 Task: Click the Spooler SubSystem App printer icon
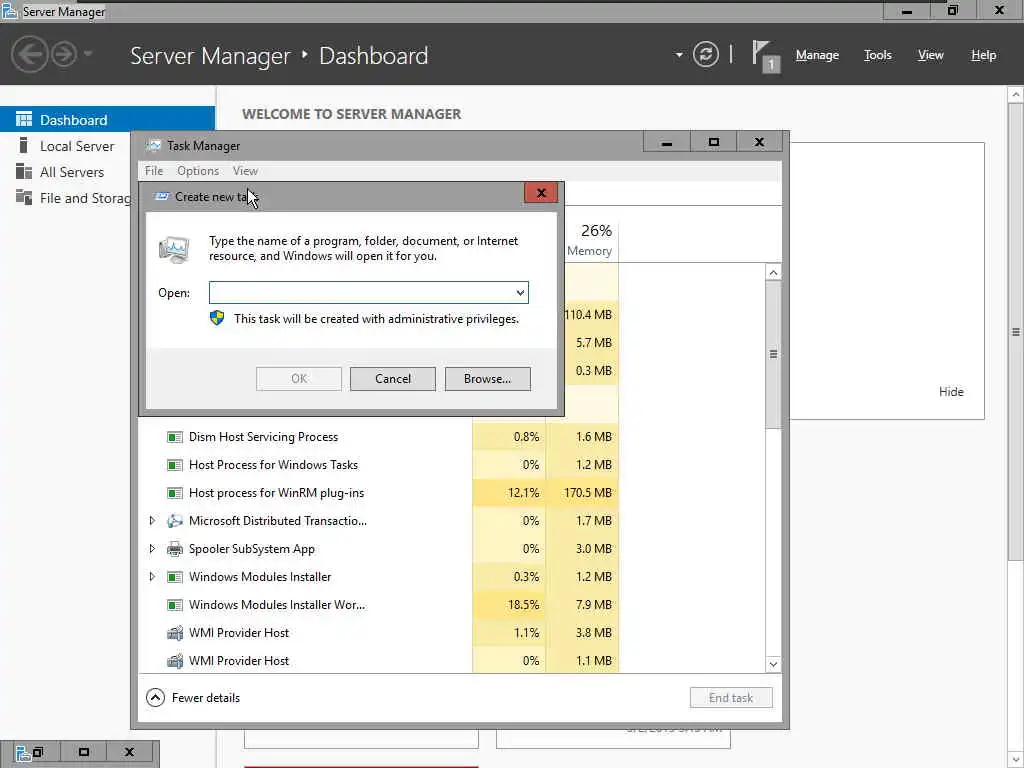[174, 549]
